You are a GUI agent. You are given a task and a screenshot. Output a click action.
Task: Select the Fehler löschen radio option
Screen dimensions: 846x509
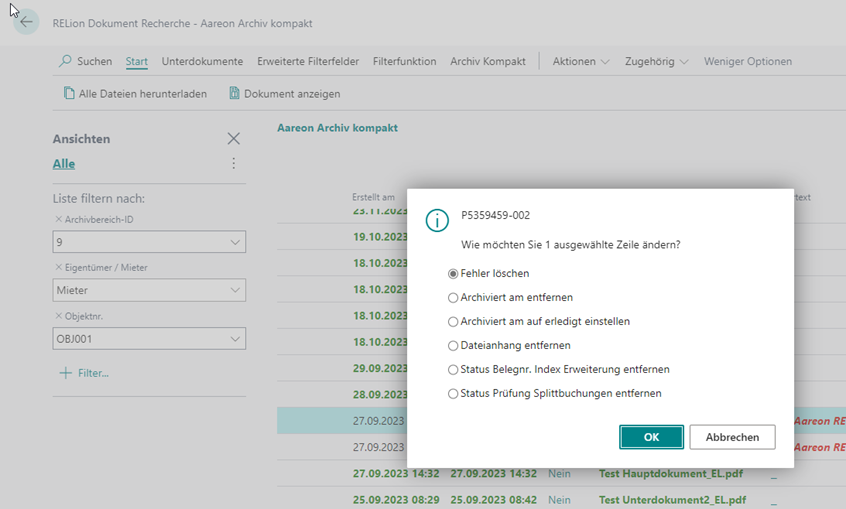pyautogui.click(x=453, y=274)
